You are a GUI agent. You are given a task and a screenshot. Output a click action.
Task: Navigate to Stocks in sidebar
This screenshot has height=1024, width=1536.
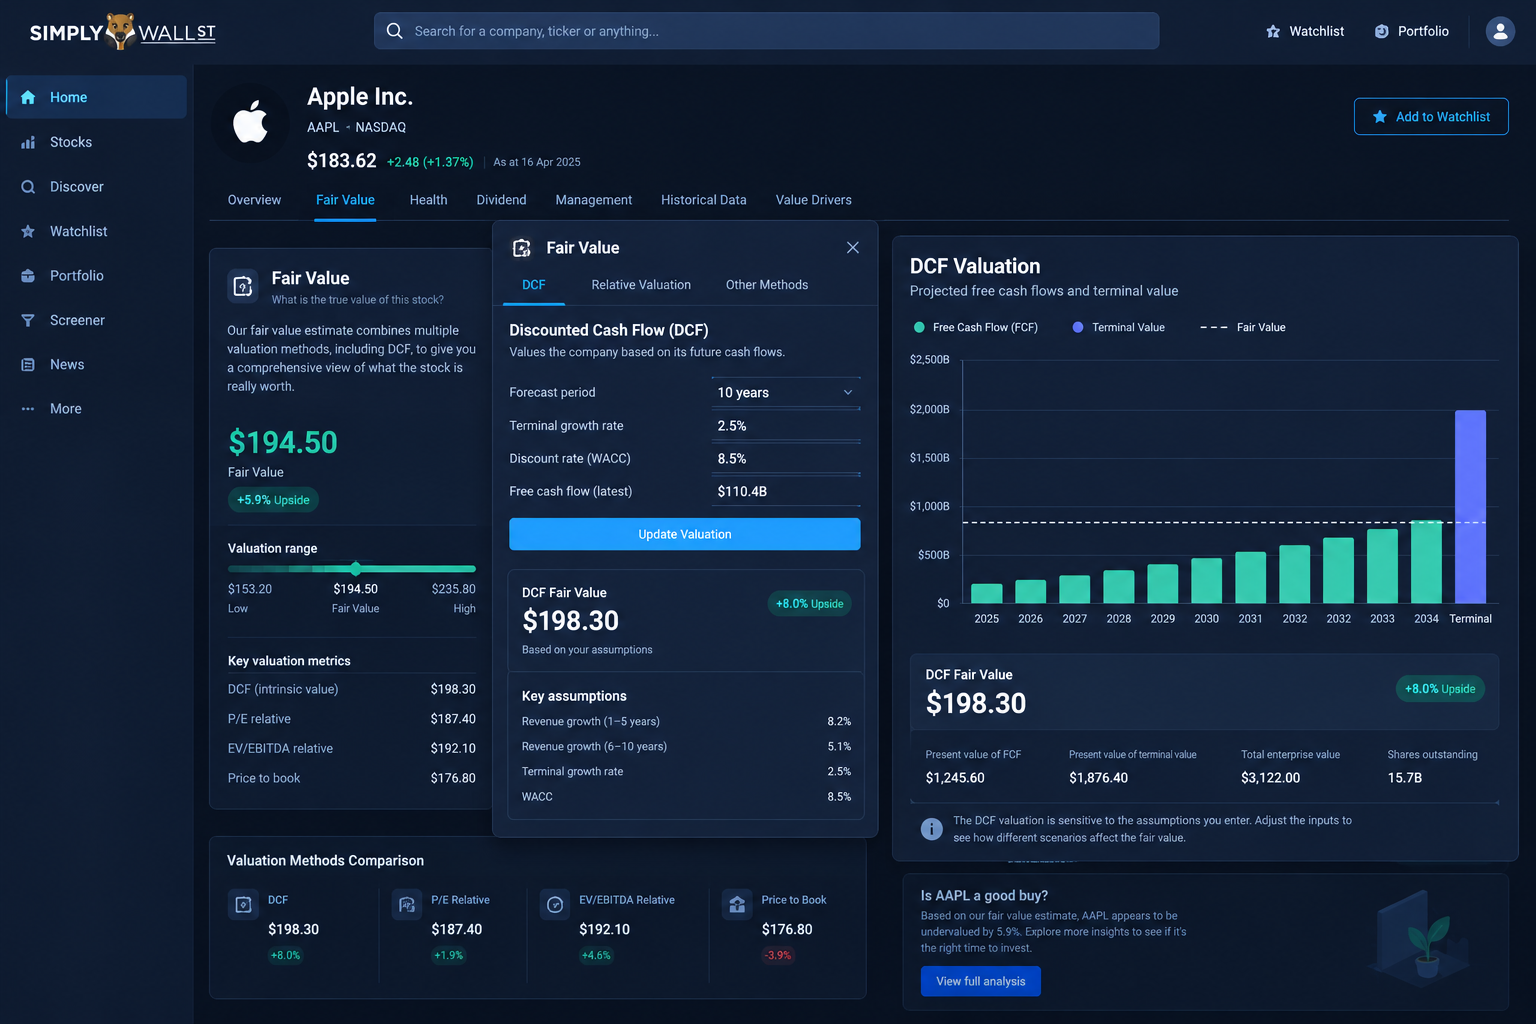click(x=96, y=142)
